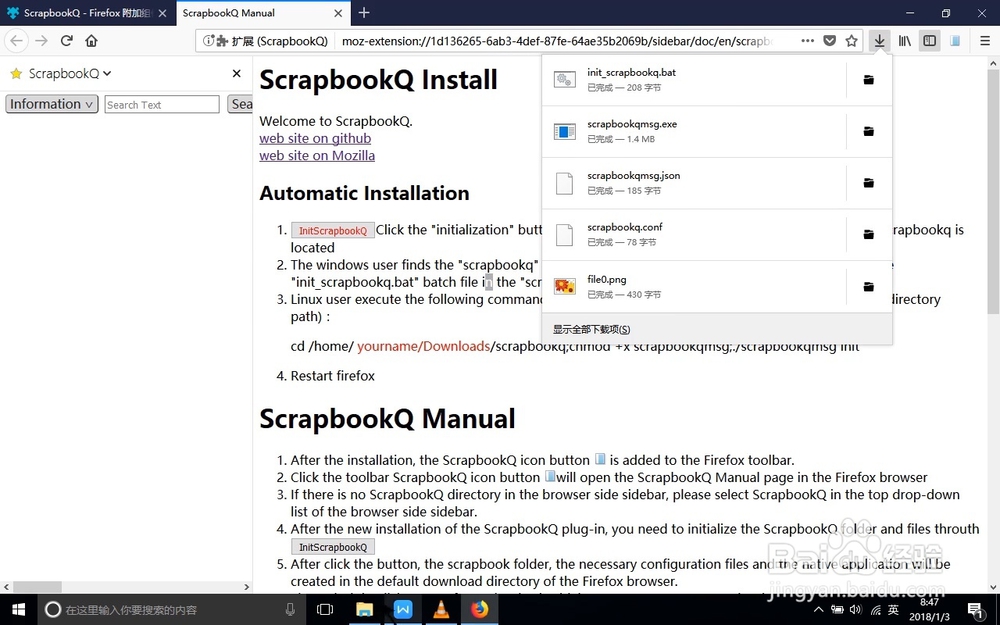The width and height of the screenshot is (1000, 625).
Task: Open the taskbar clock showing 8:47
Action: (x=929, y=610)
